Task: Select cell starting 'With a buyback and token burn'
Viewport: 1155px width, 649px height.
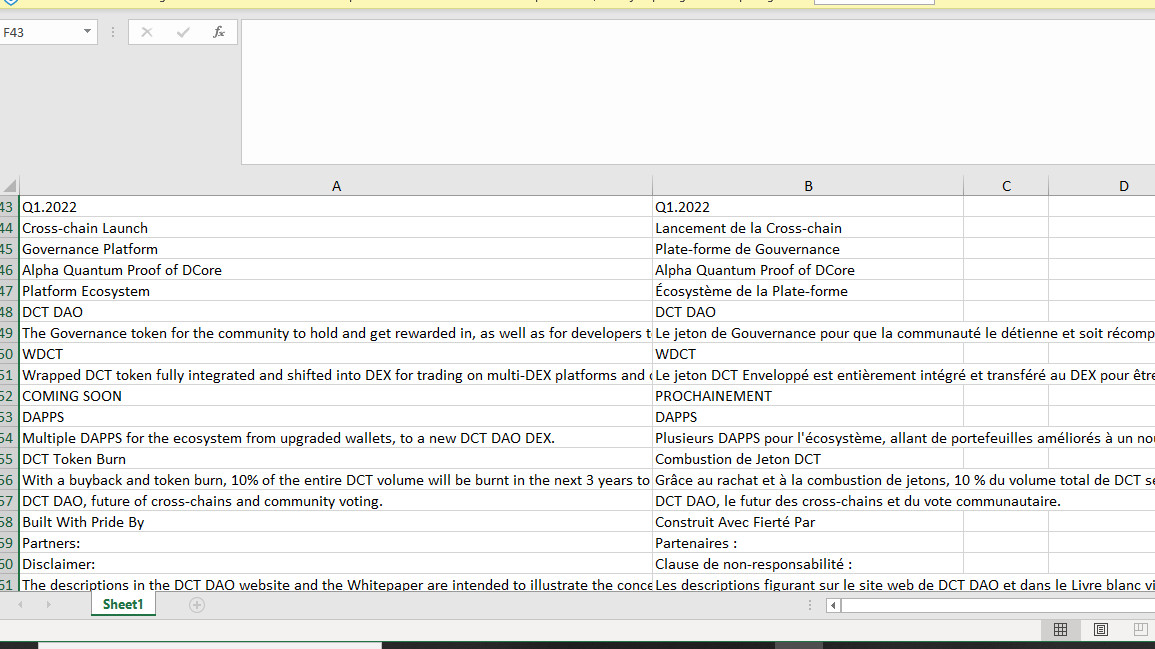Action: click(x=336, y=480)
